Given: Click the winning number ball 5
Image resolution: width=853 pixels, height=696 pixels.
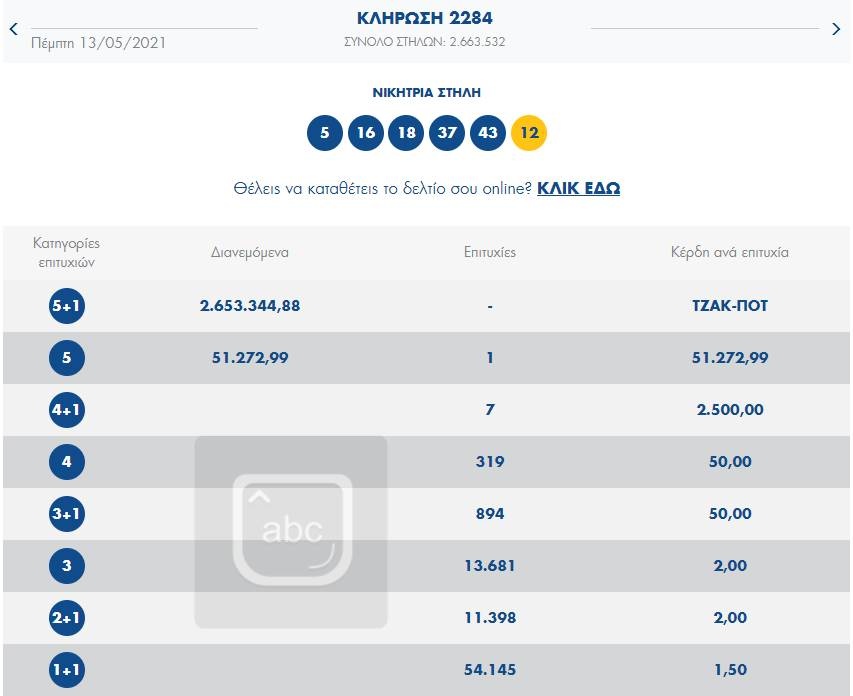Looking at the screenshot, I should [x=324, y=133].
